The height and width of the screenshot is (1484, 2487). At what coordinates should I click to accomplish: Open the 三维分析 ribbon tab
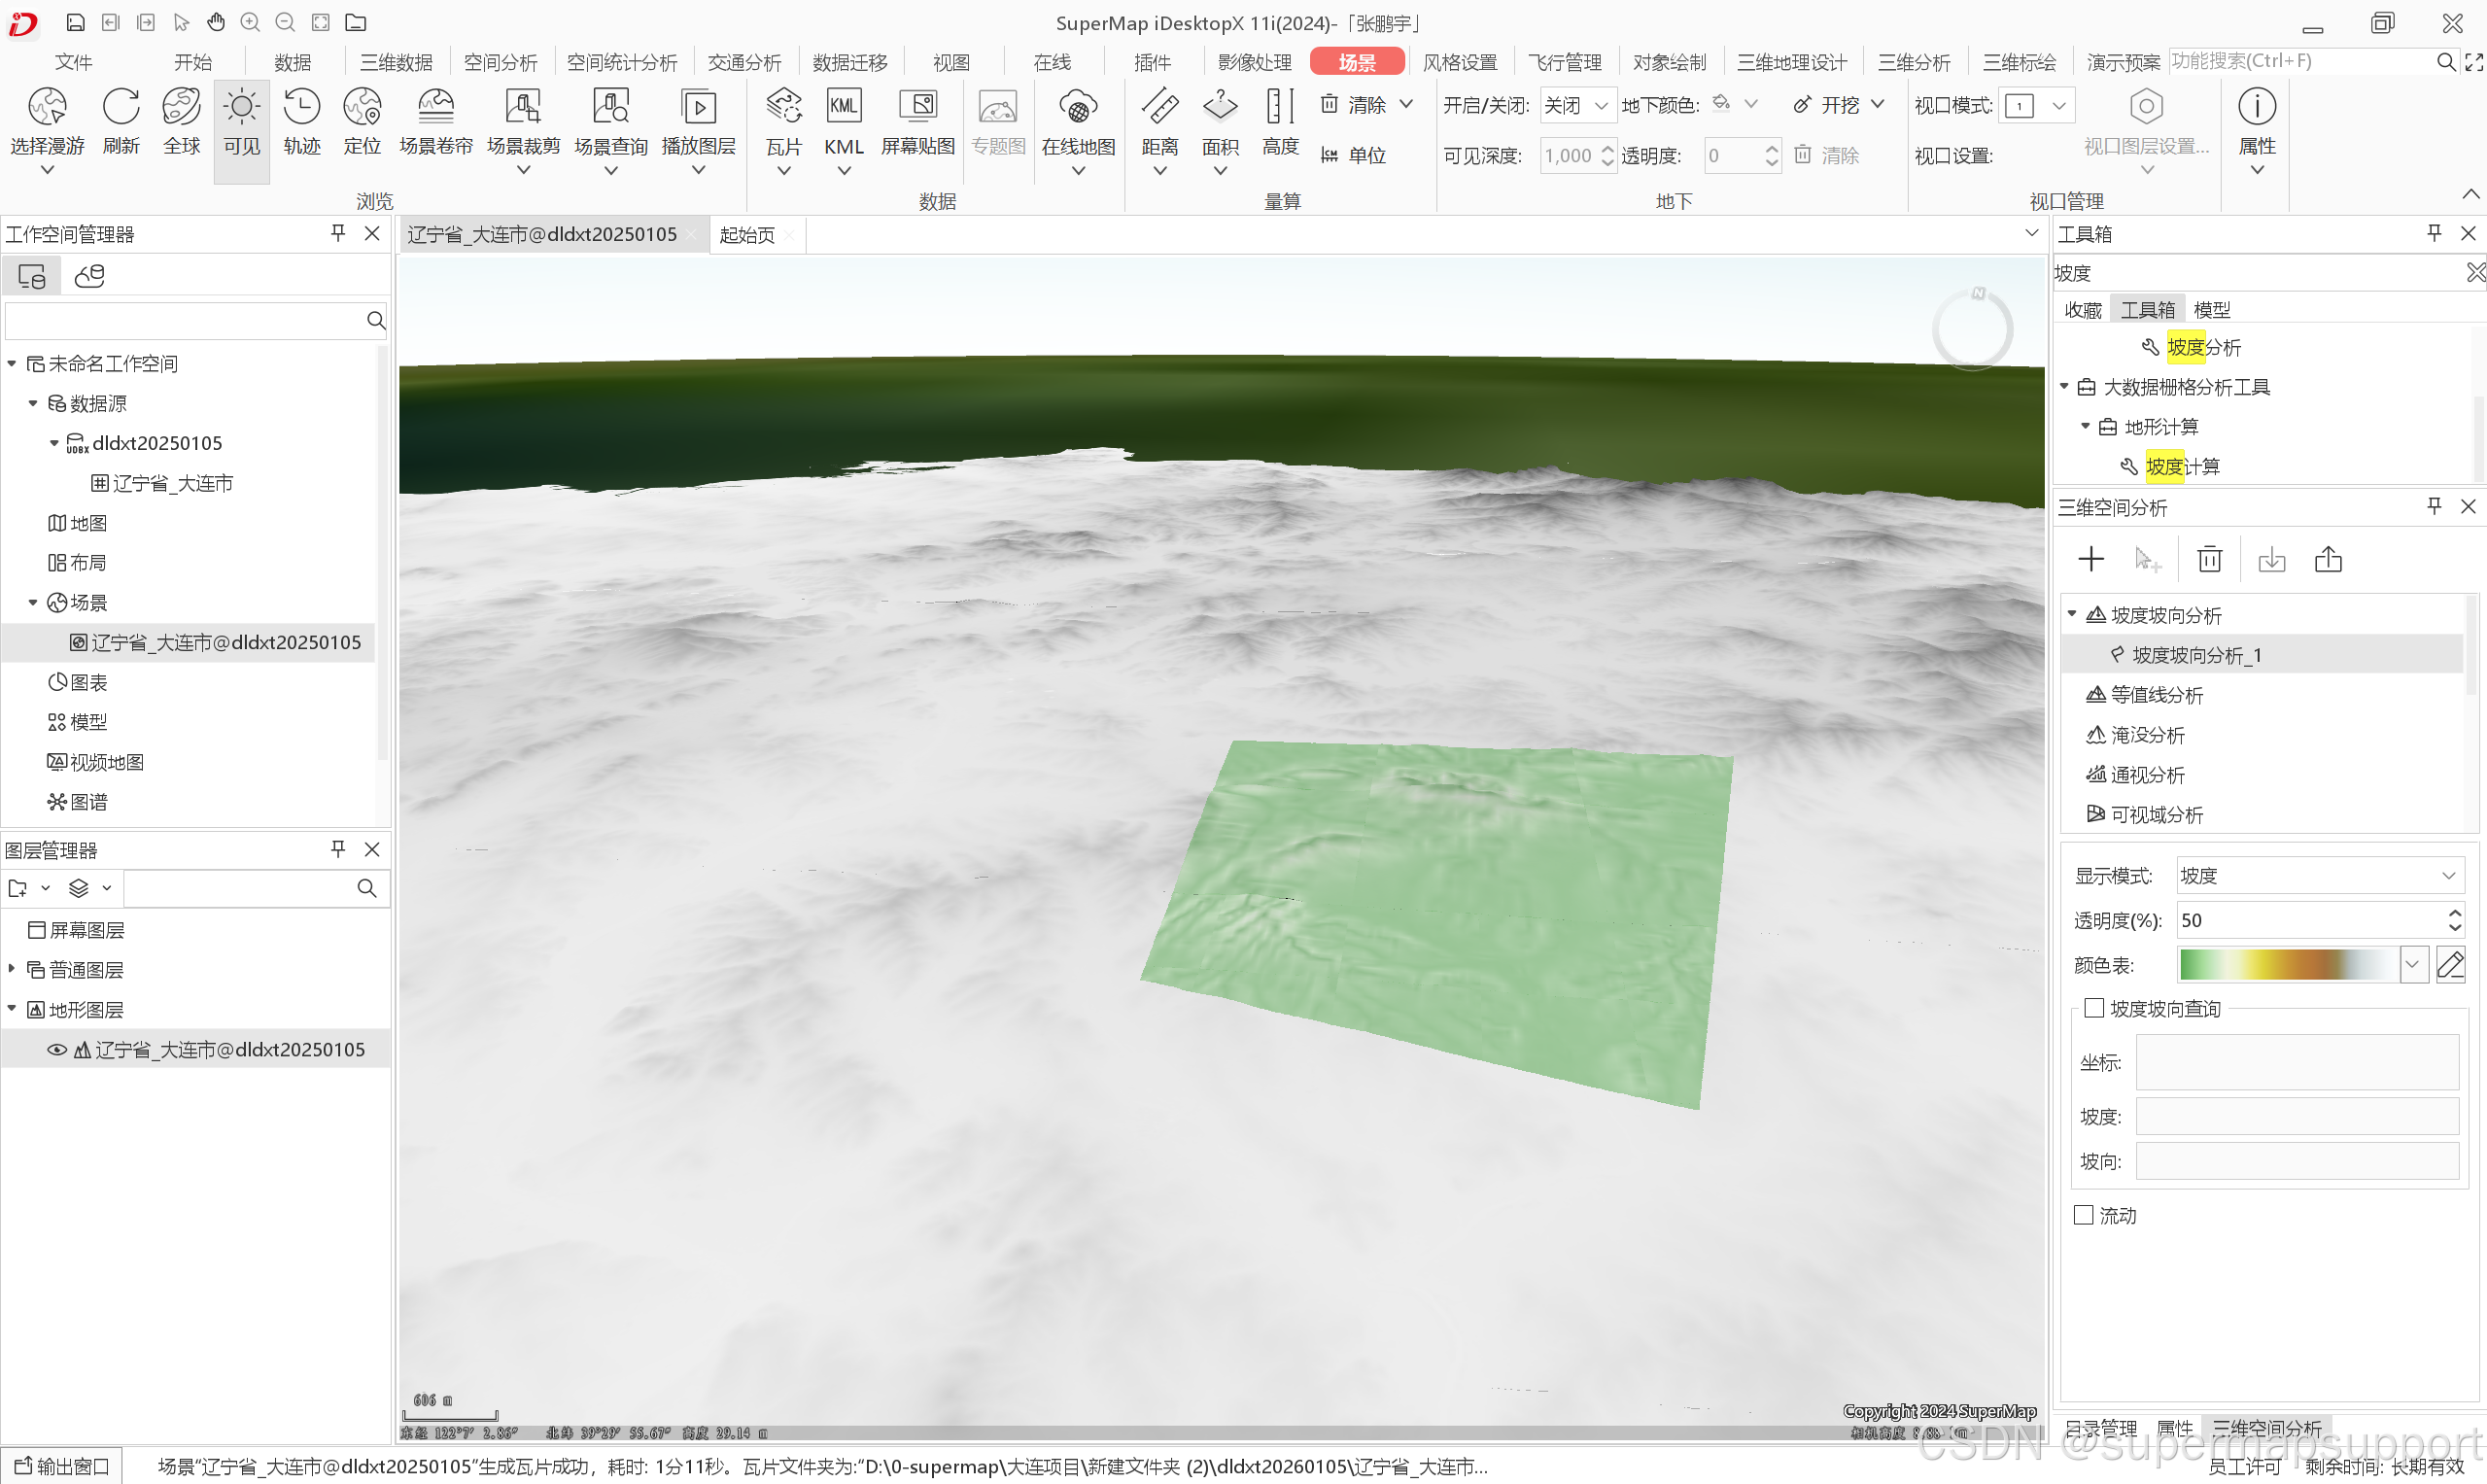click(x=1913, y=62)
